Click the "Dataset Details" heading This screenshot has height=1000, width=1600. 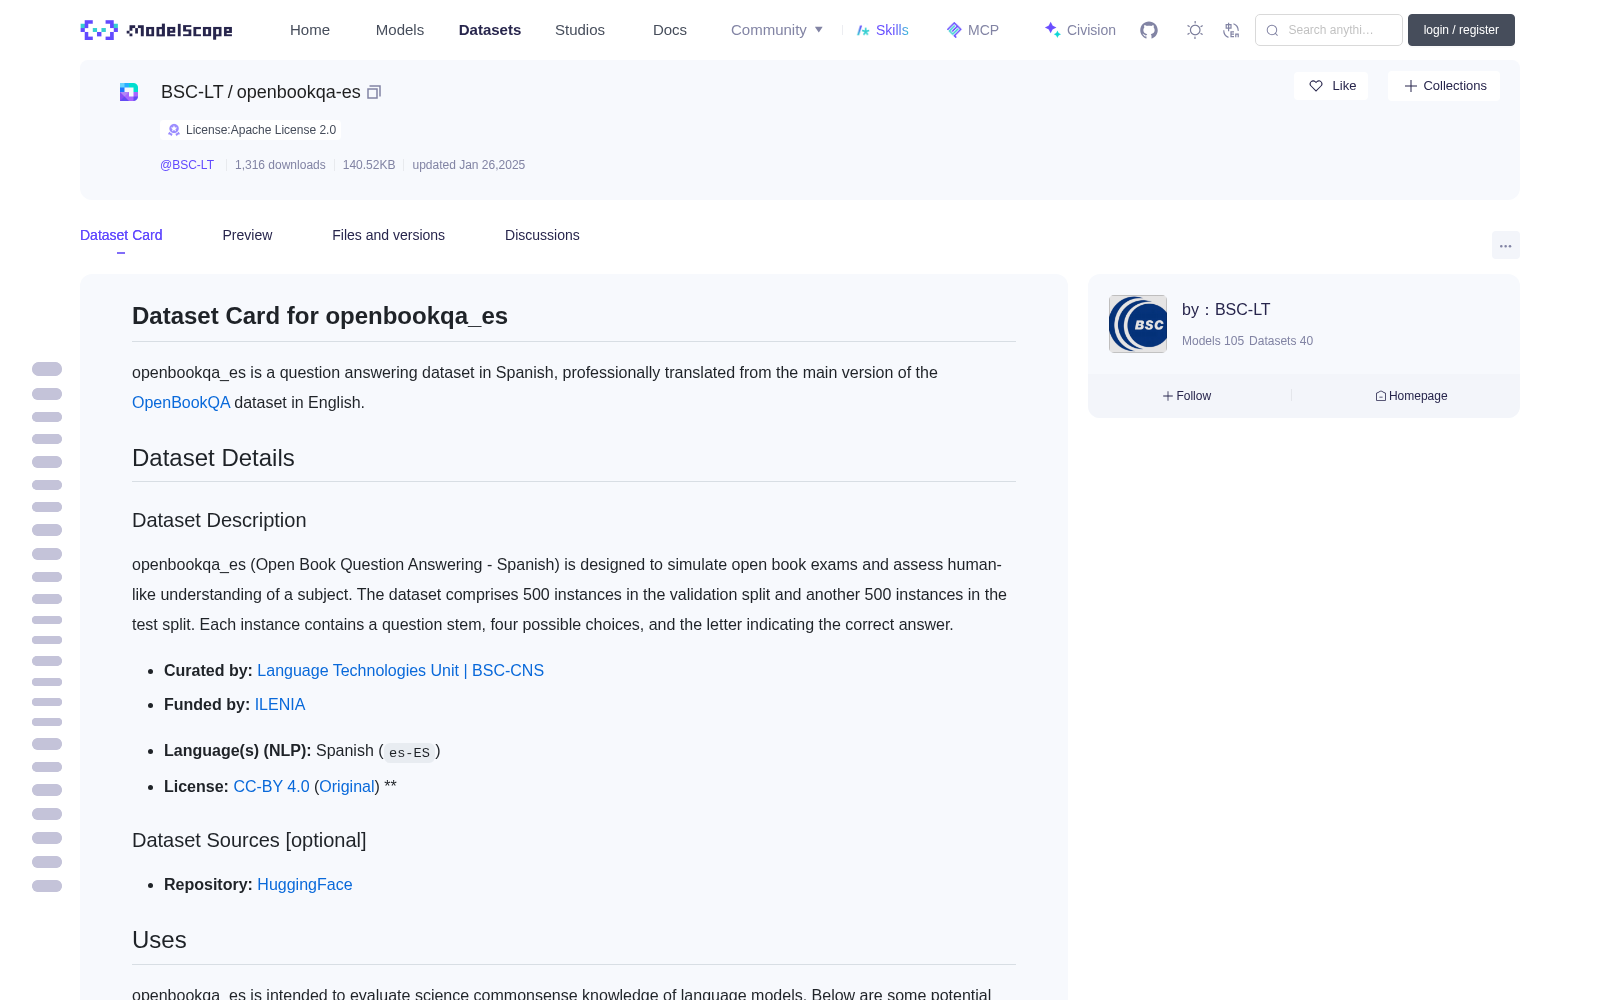(213, 458)
